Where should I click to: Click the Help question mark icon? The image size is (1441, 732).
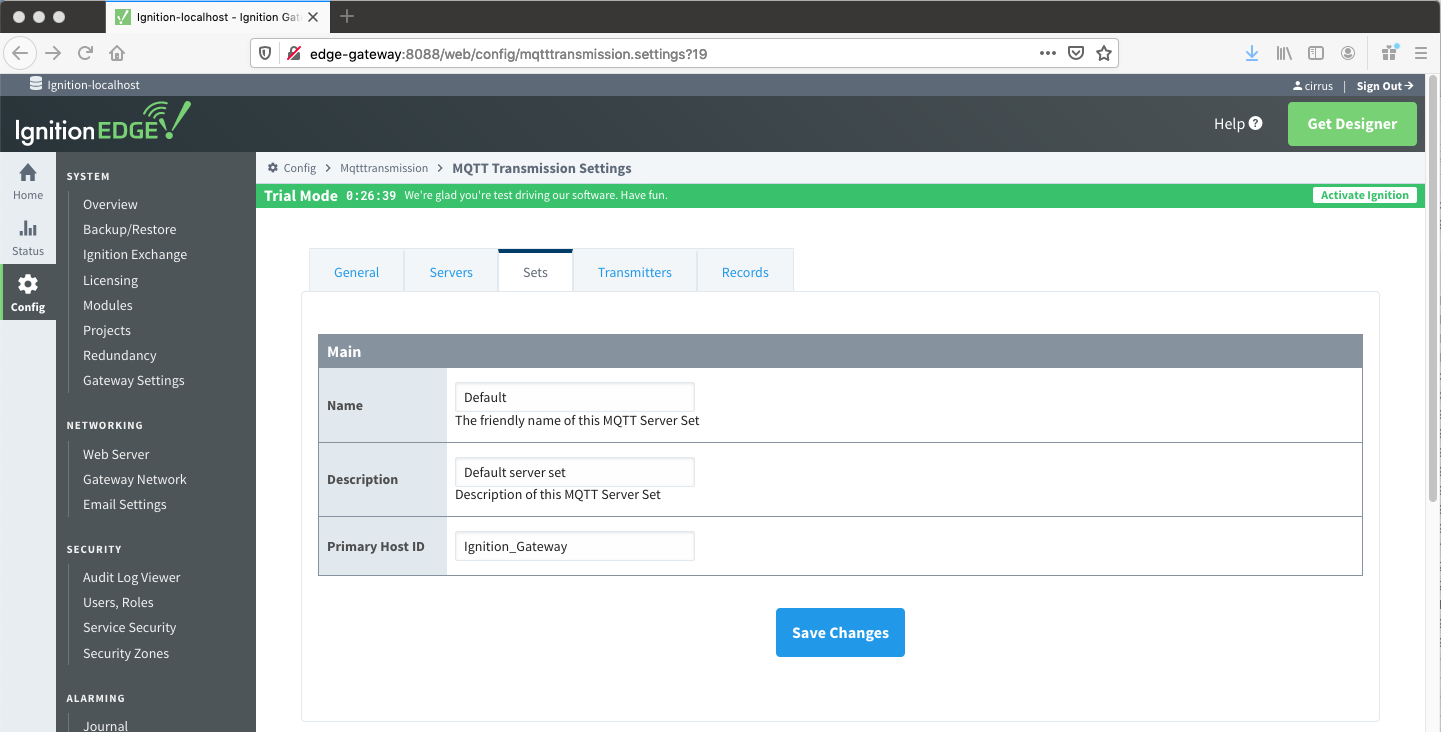pyautogui.click(x=1256, y=123)
